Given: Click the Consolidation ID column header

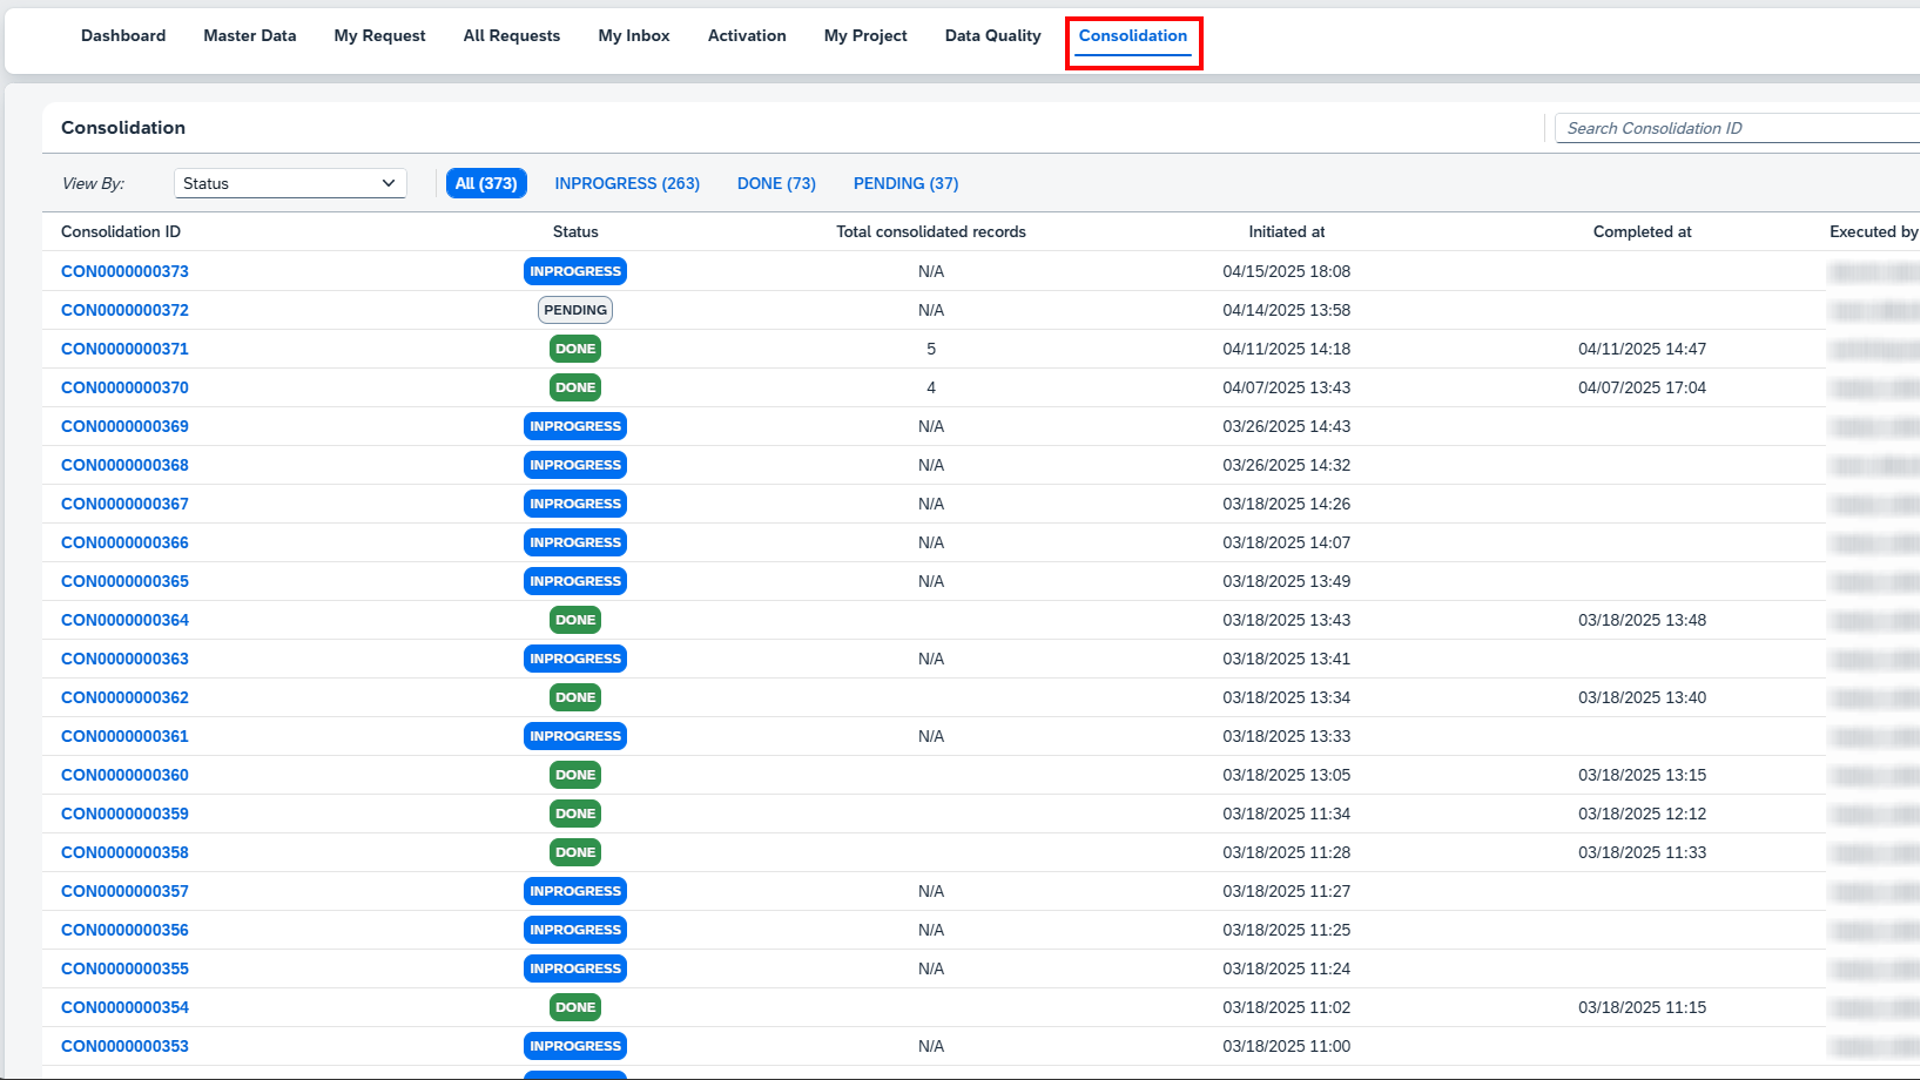Looking at the screenshot, I should tap(121, 232).
